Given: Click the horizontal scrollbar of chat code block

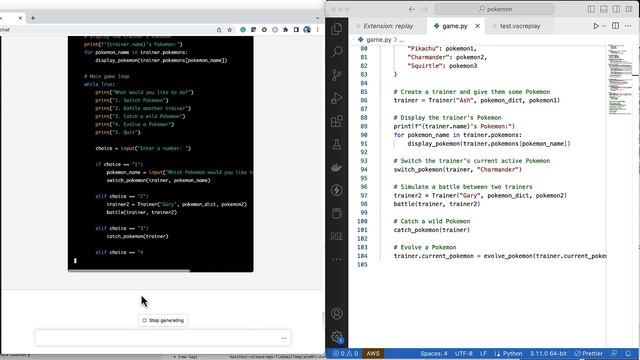Looking at the screenshot, I should tap(129, 270).
